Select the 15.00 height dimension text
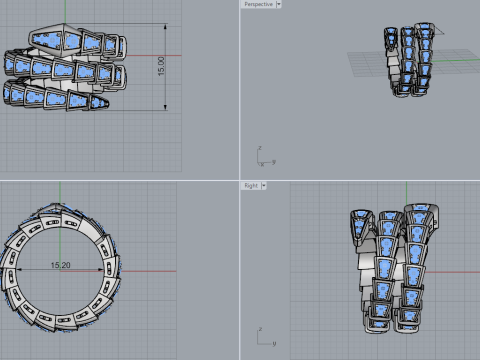The height and width of the screenshot is (360, 480). tap(161, 66)
